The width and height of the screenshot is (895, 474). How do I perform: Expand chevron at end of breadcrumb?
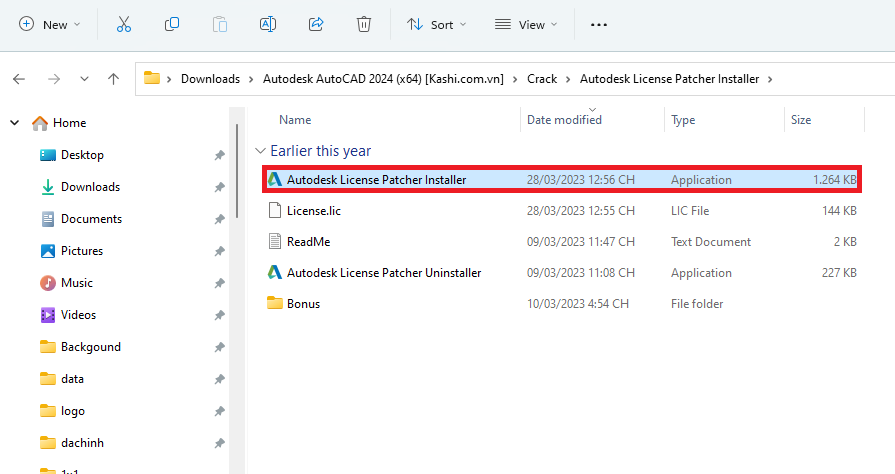pos(770,79)
